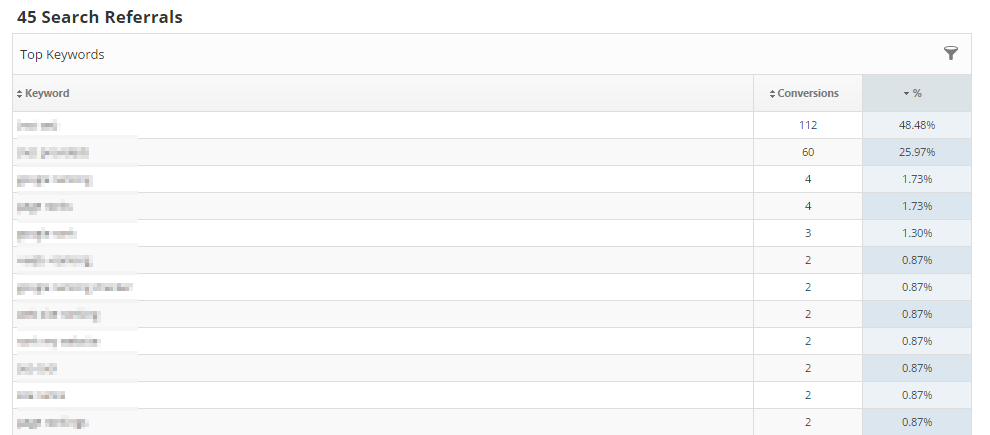Select blurred keyword in the 1.30% row

pyautogui.click(x=46, y=233)
